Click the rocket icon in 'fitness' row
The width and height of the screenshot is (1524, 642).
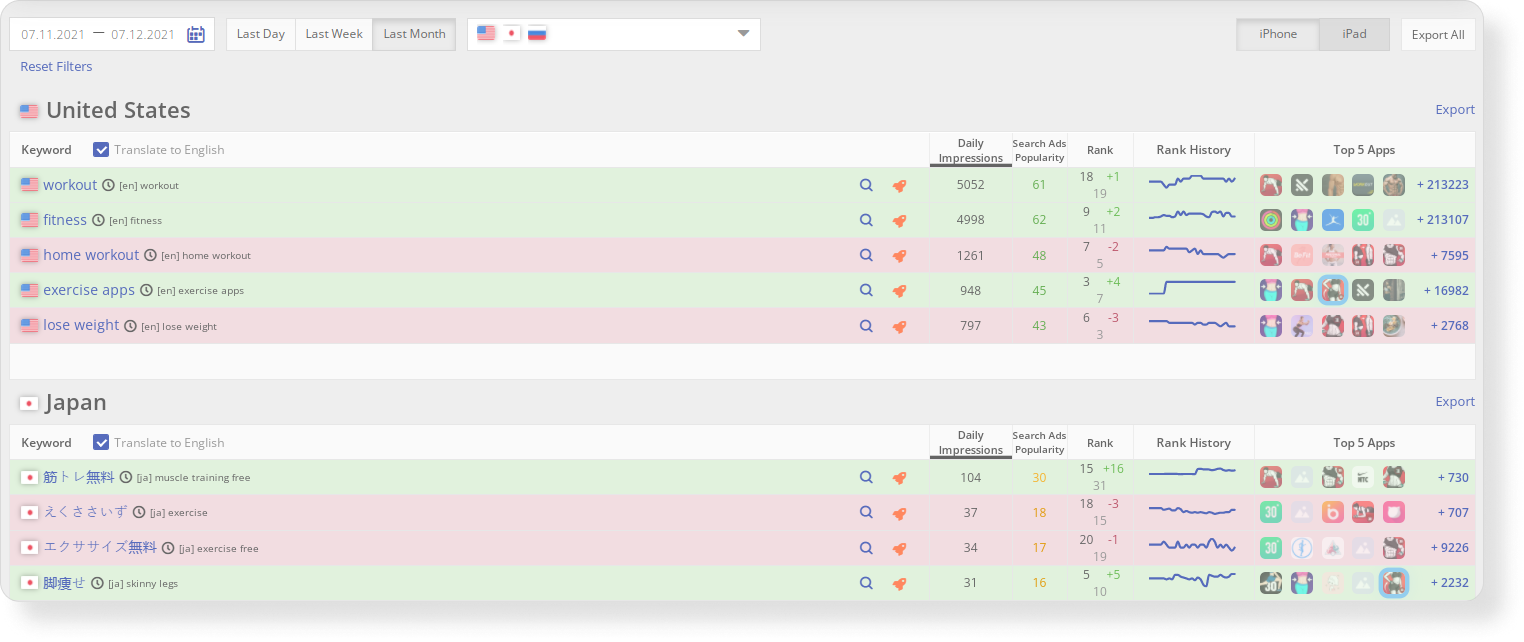click(x=899, y=220)
